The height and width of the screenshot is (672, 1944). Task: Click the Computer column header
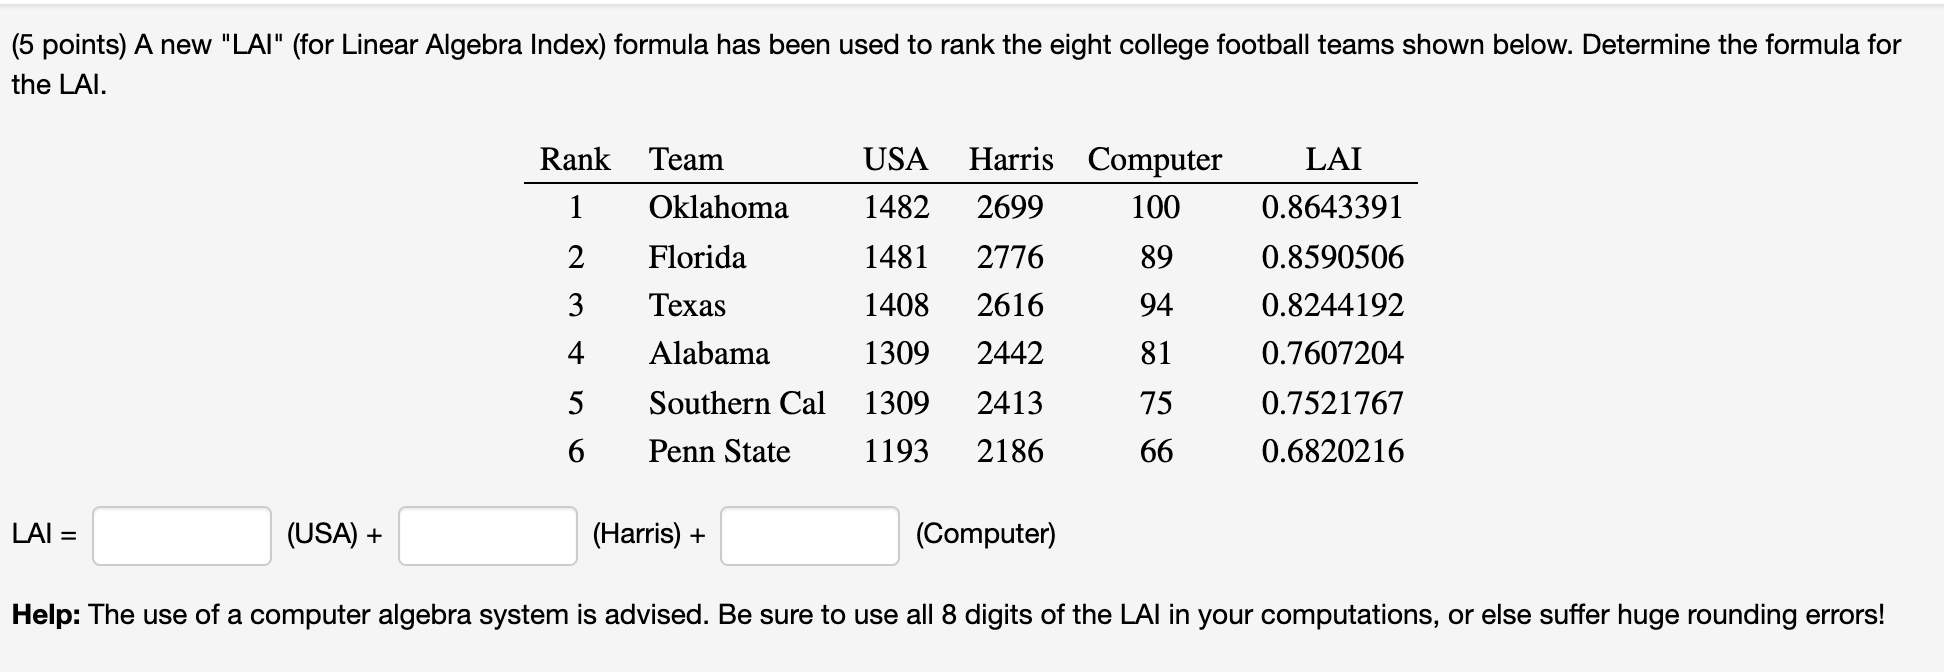1155,160
